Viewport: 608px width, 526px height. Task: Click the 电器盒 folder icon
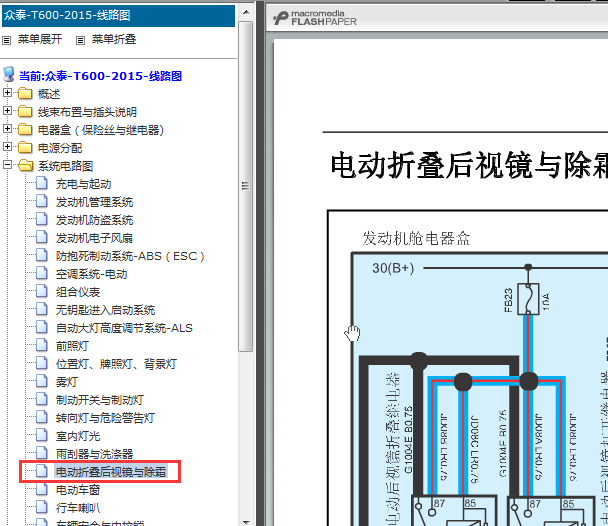click(25, 129)
